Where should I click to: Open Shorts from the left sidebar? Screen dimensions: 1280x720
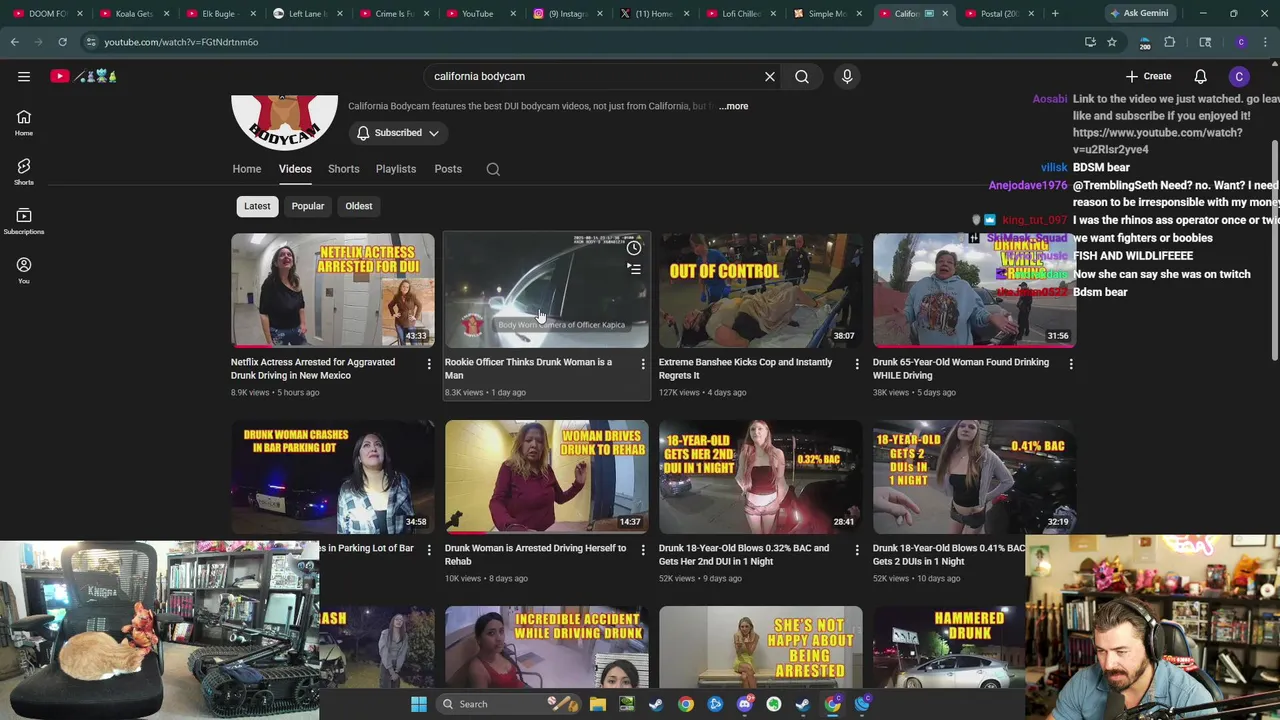tap(24, 171)
